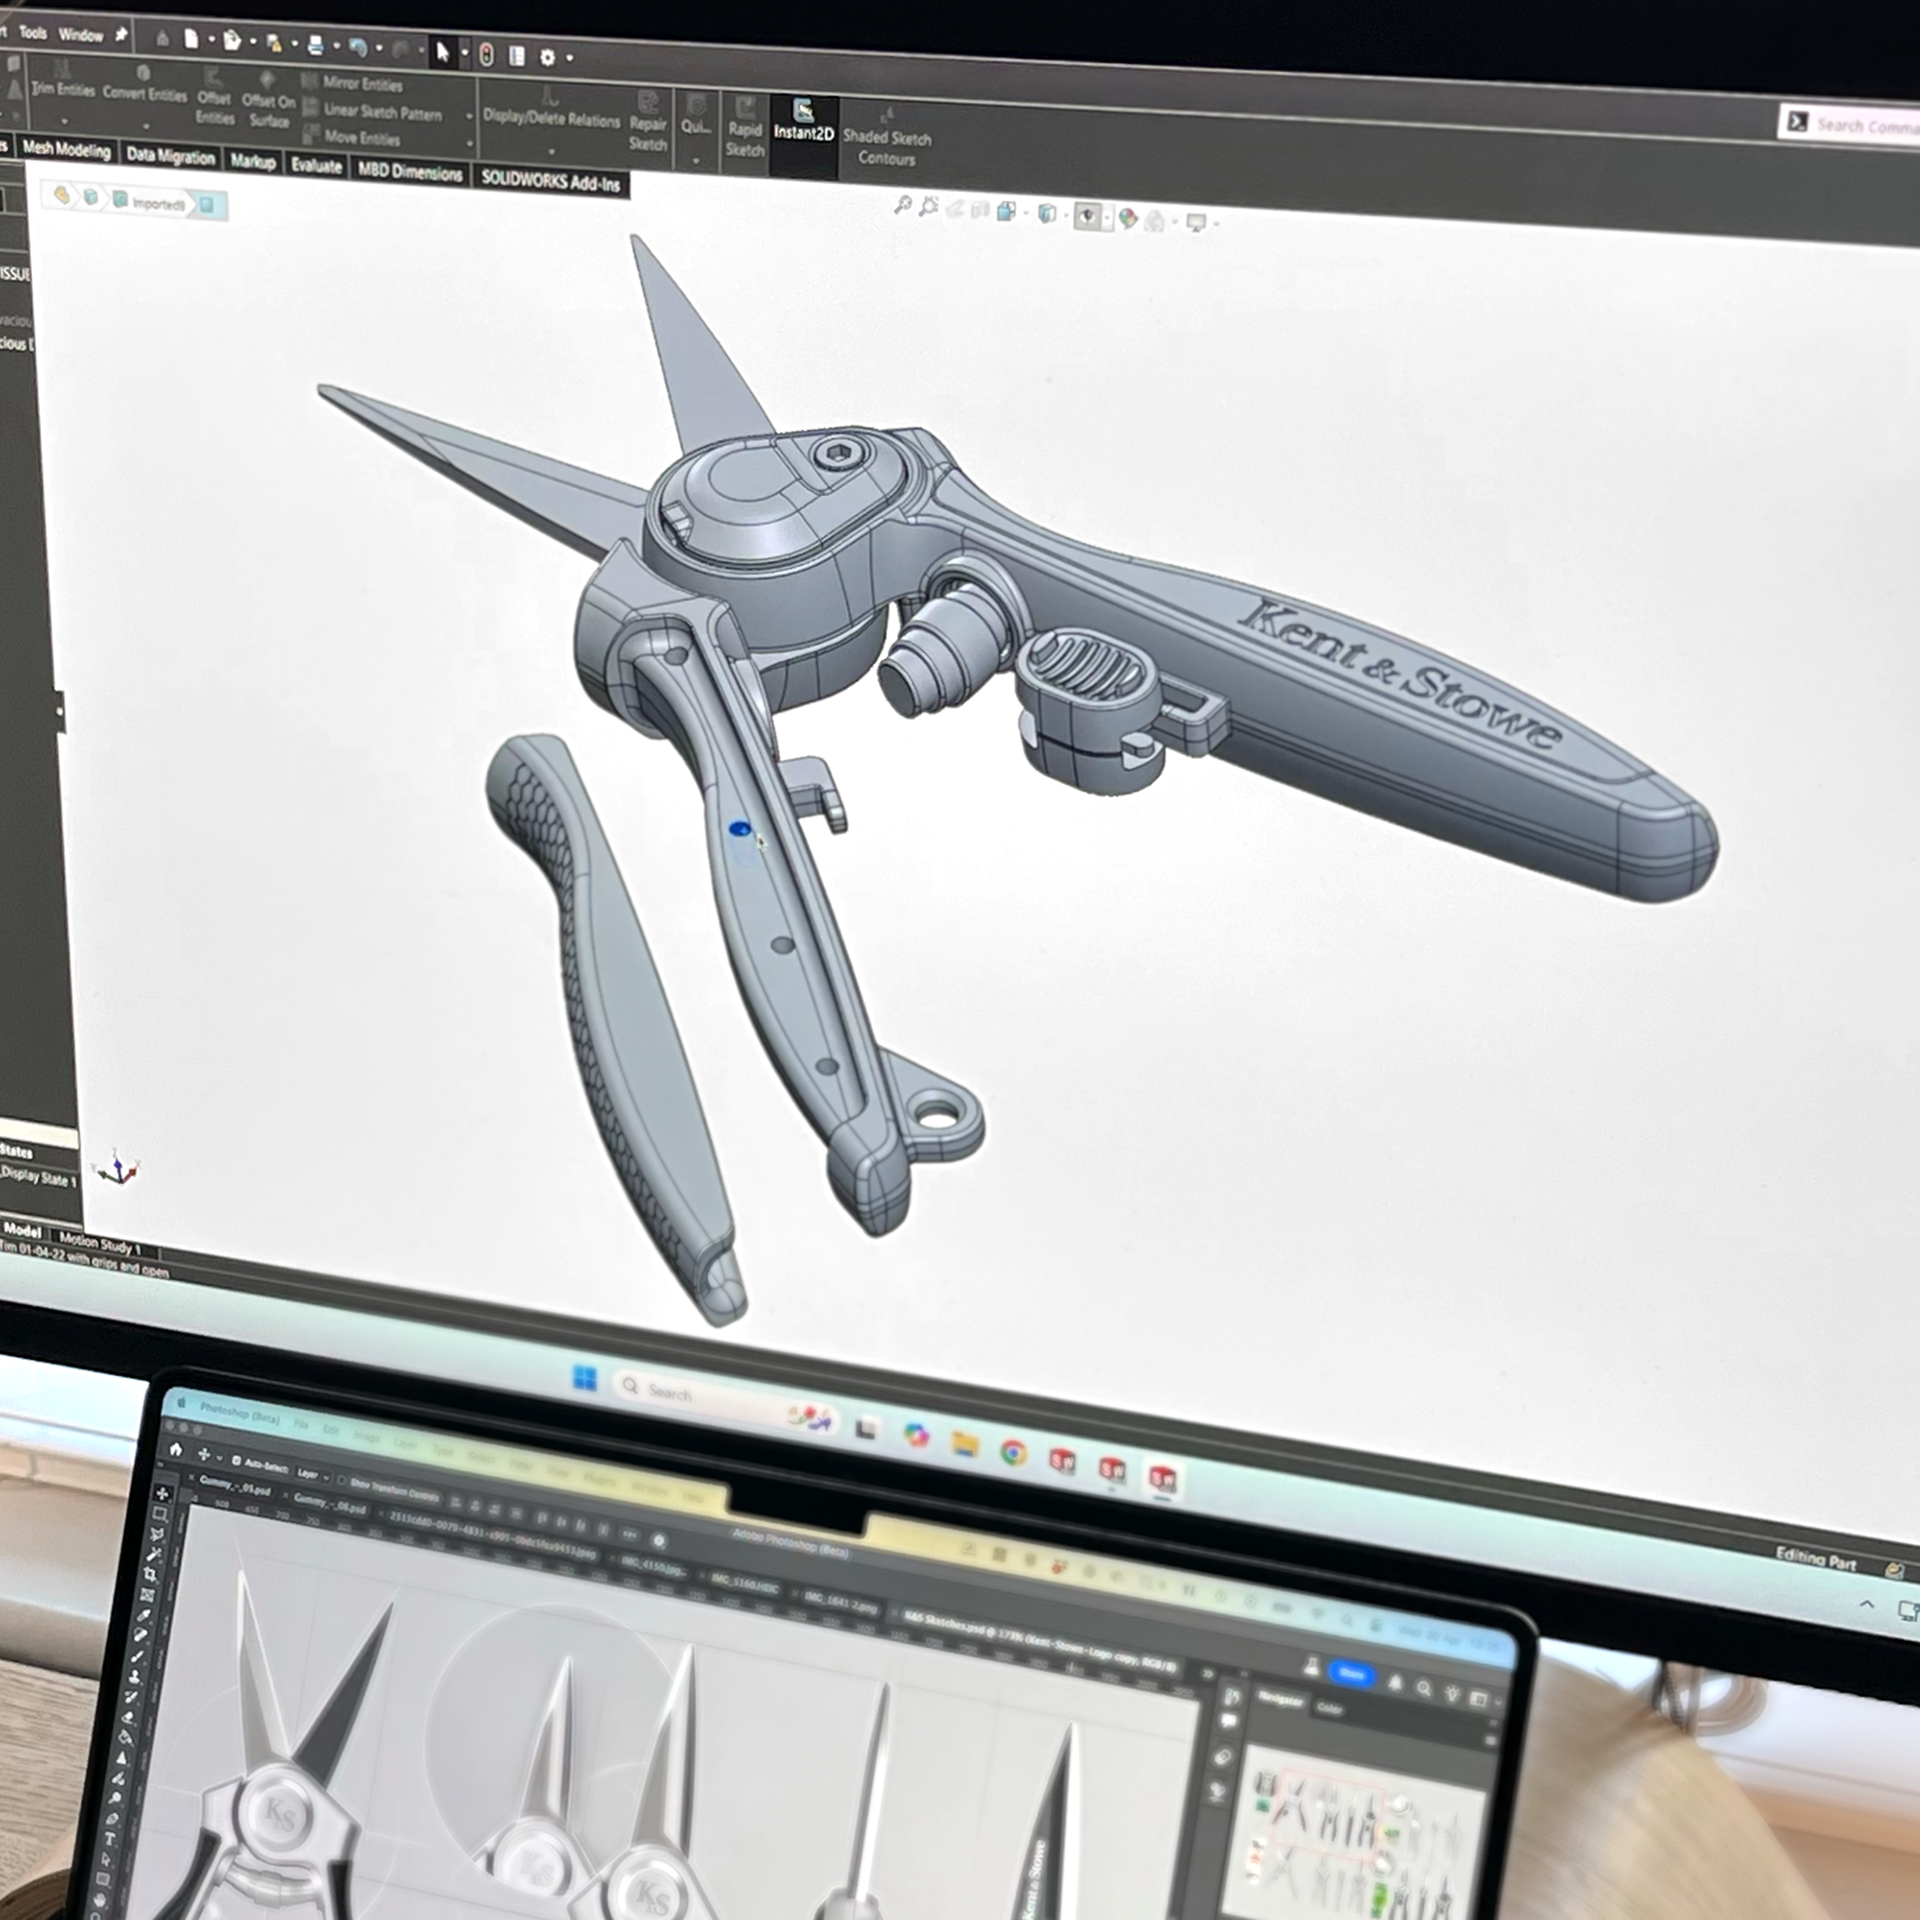Image resolution: width=1920 pixels, height=1920 pixels.
Task: Open Copilot from the Windows taskbar
Action: point(915,1436)
